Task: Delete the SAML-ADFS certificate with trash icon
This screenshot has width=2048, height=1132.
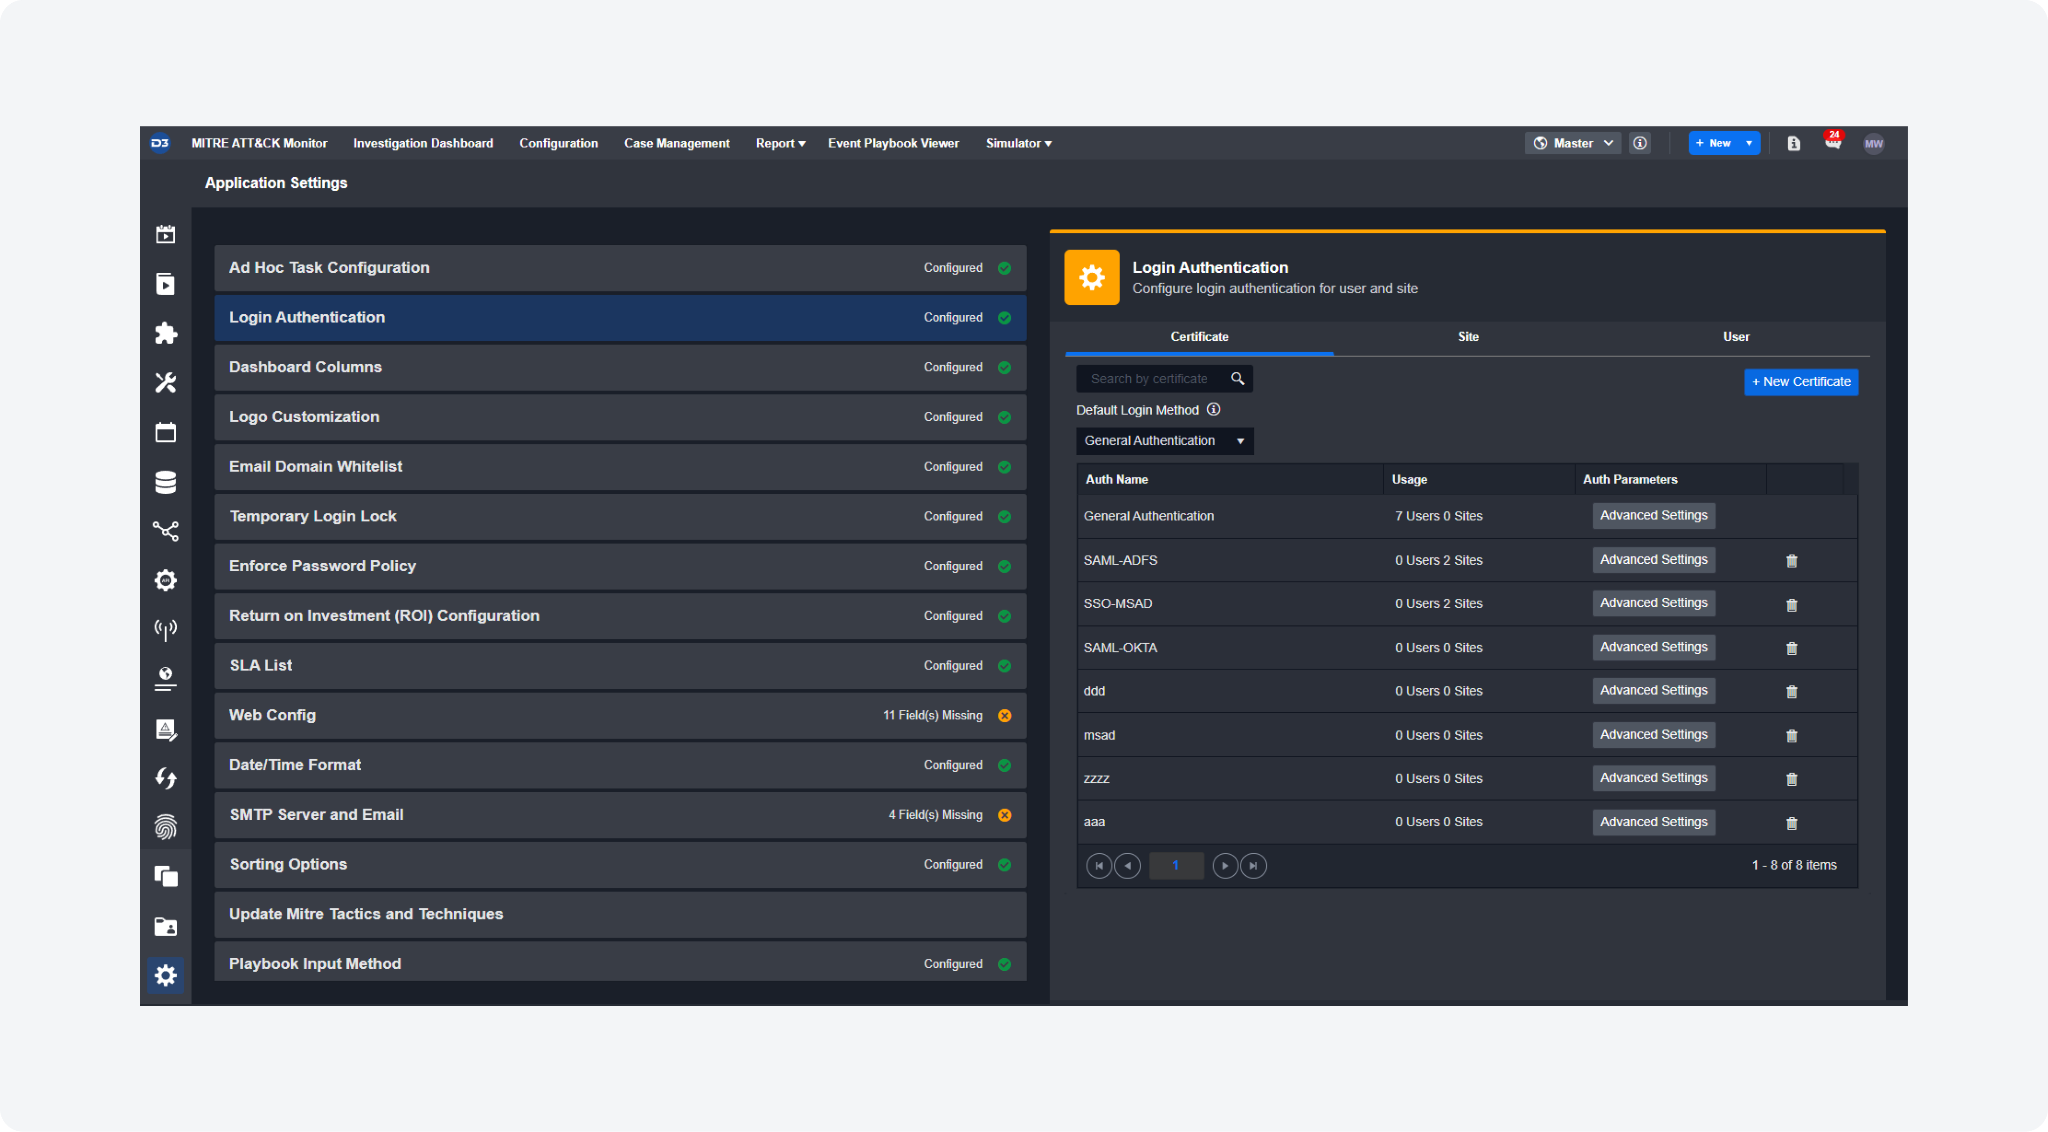Action: tap(1791, 561)
